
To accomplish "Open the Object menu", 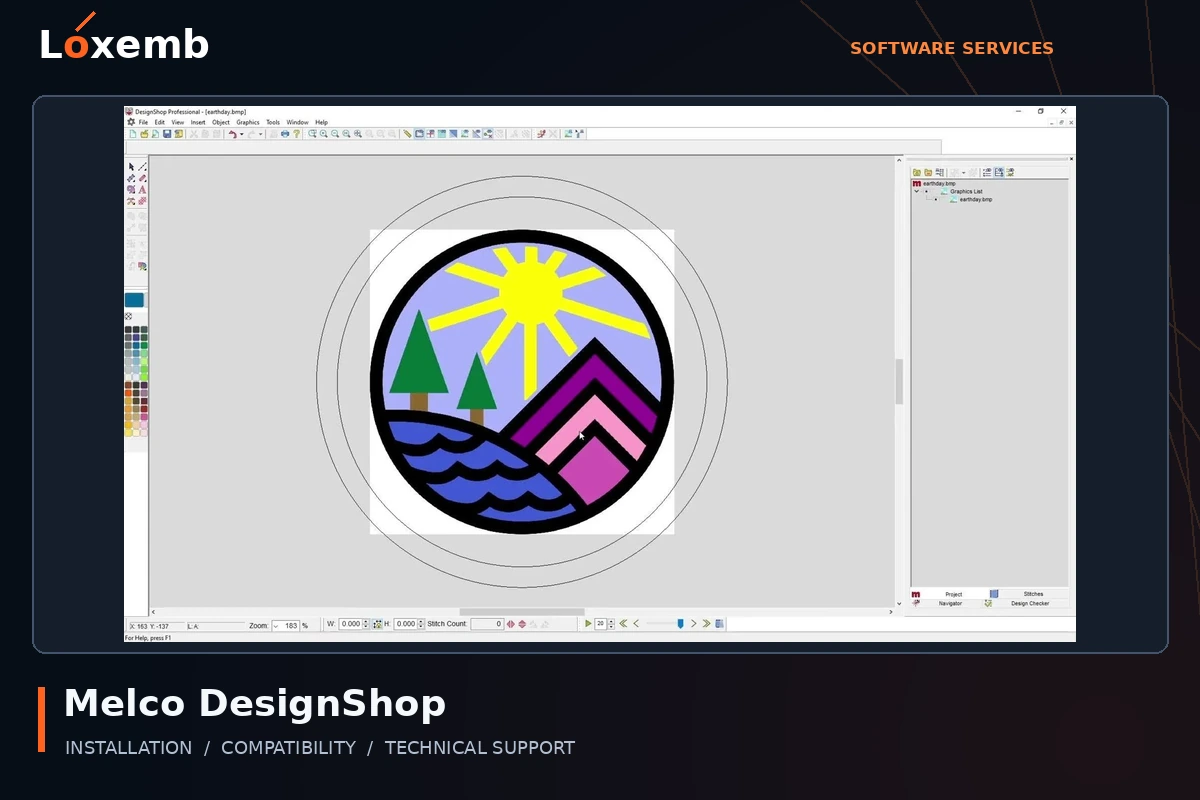I will [221, 122].
